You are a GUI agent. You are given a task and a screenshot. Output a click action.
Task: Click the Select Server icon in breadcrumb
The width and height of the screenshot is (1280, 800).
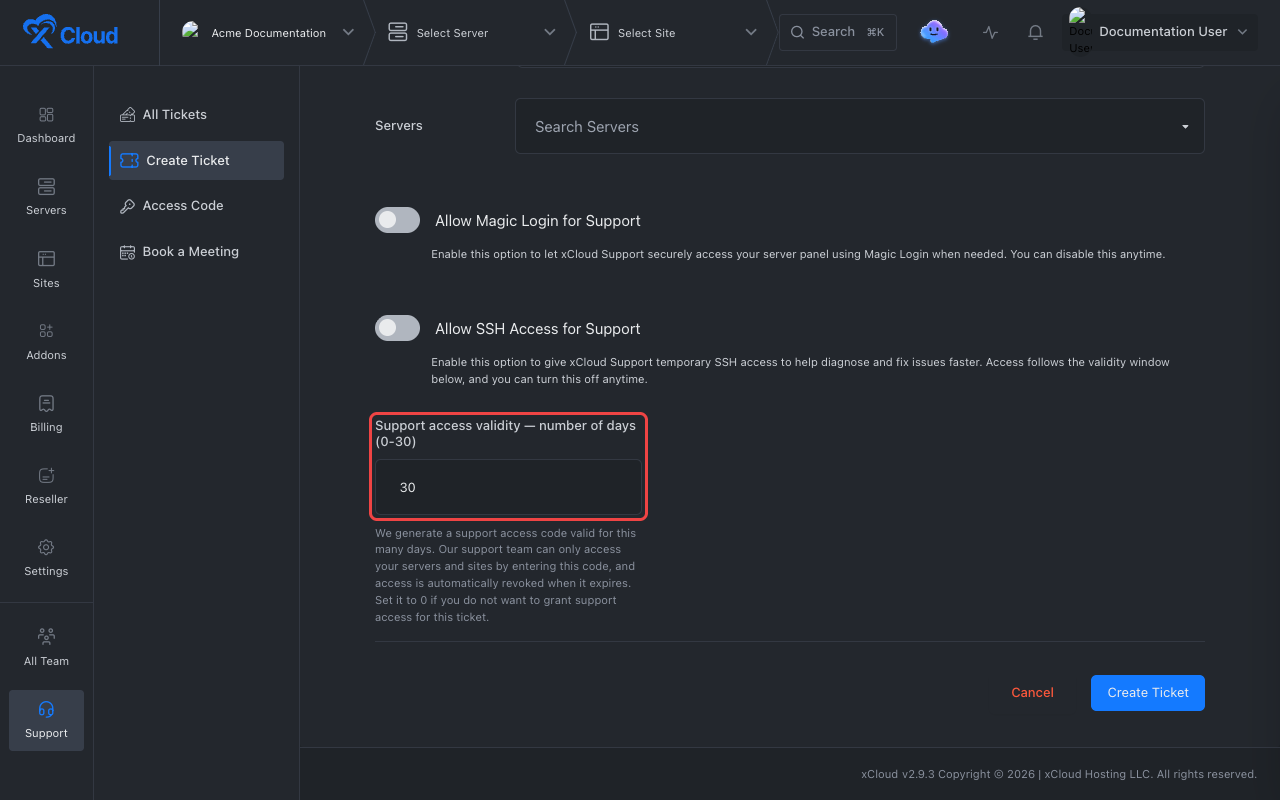(398, 32)
